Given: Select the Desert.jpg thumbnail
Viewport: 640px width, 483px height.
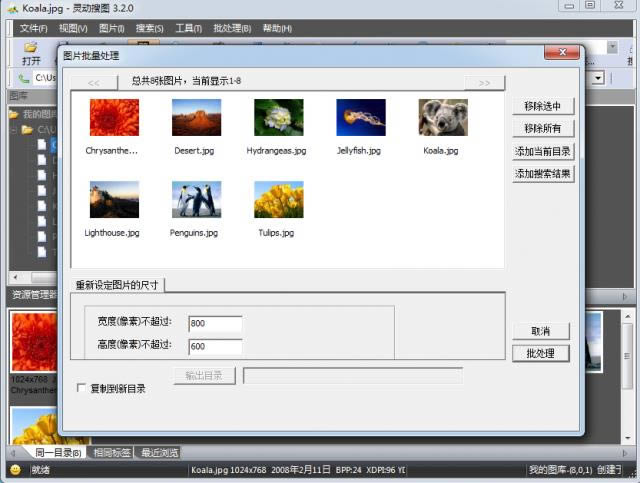Looking at the screenshot, I should [196, 118].
